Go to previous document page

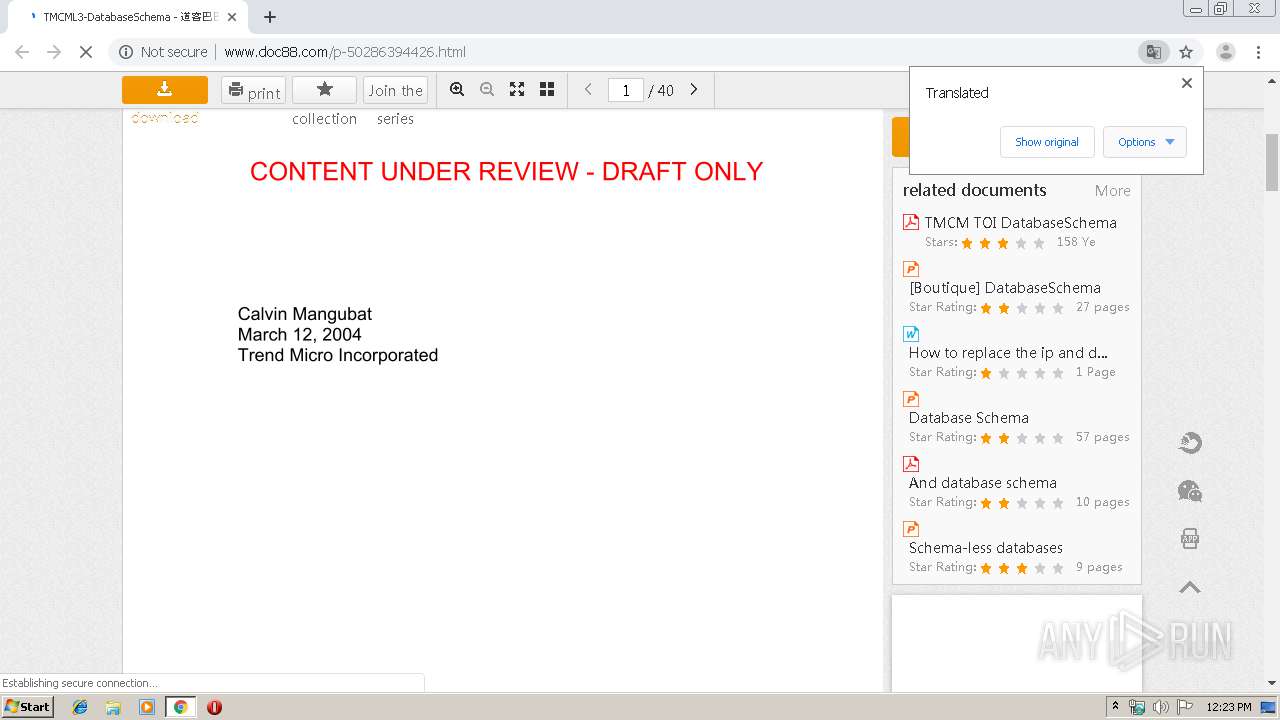[588, 89]
